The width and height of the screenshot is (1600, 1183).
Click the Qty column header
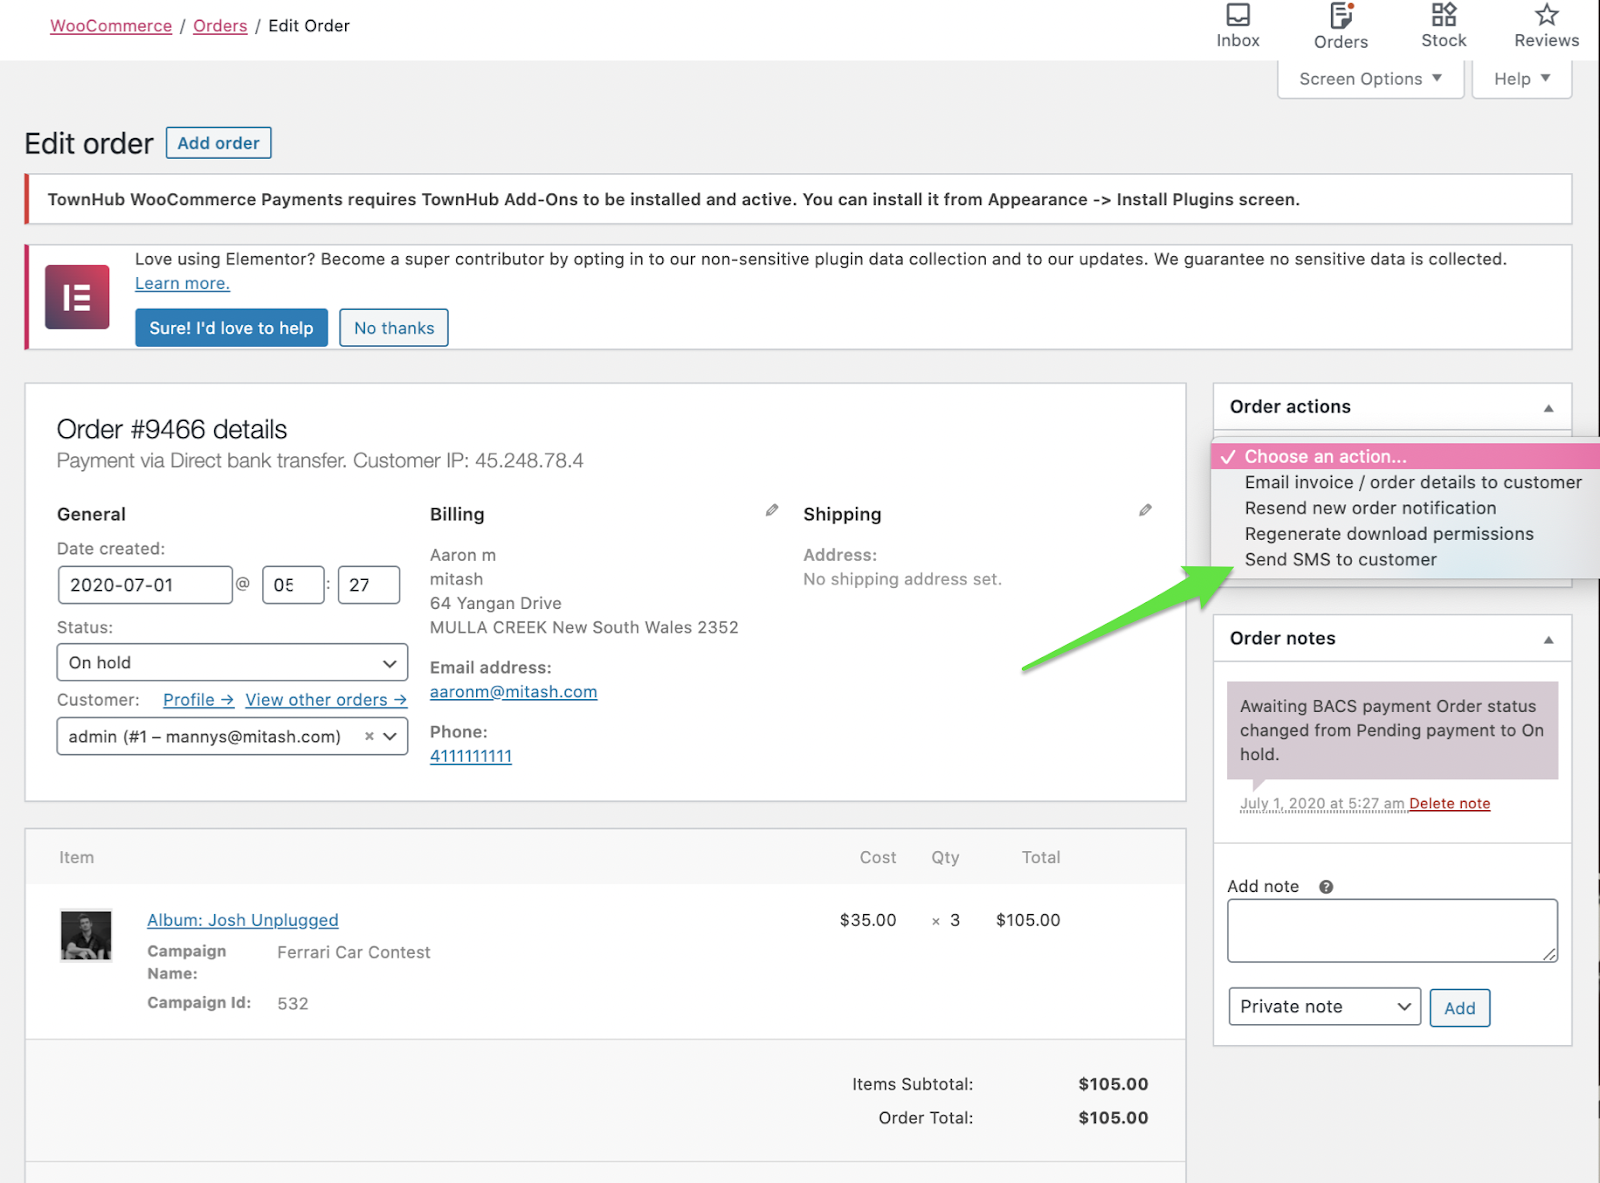pos(945,858)
